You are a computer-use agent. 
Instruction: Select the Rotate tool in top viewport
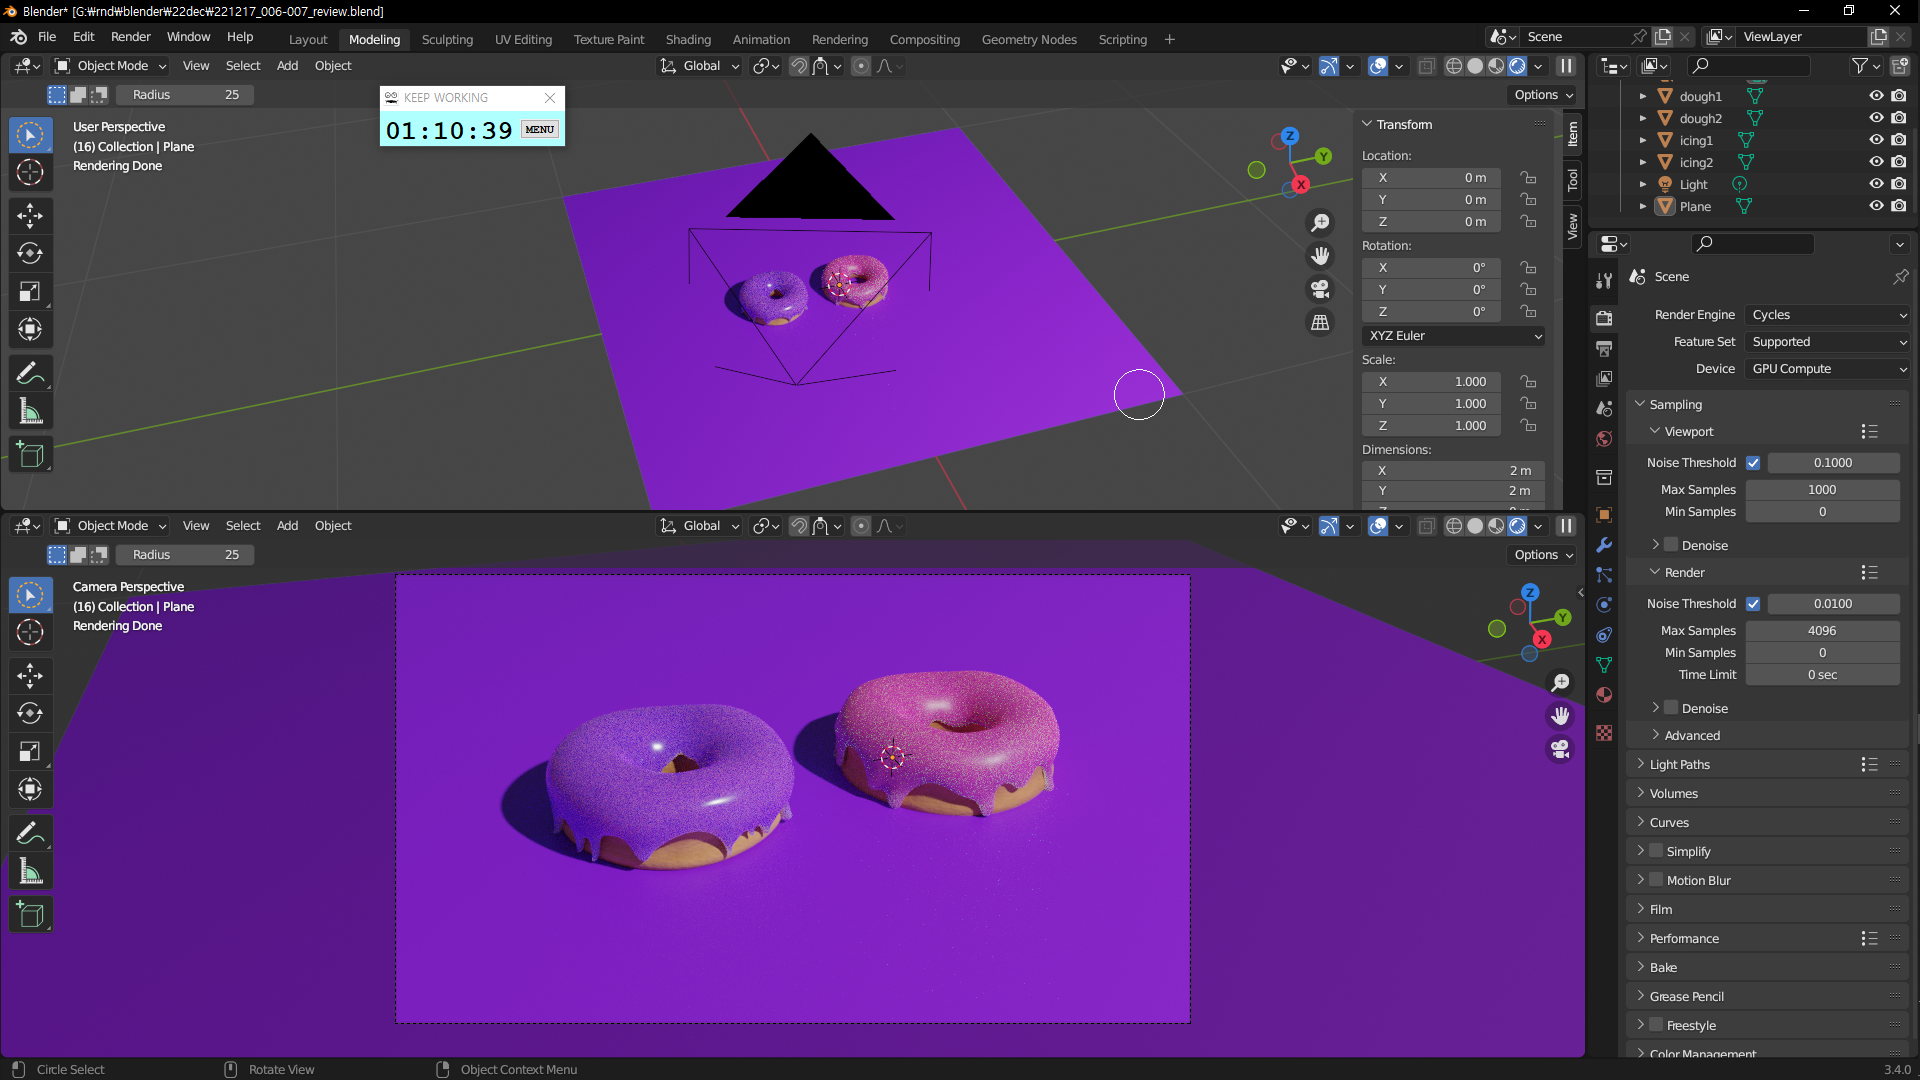pos(30,253)
